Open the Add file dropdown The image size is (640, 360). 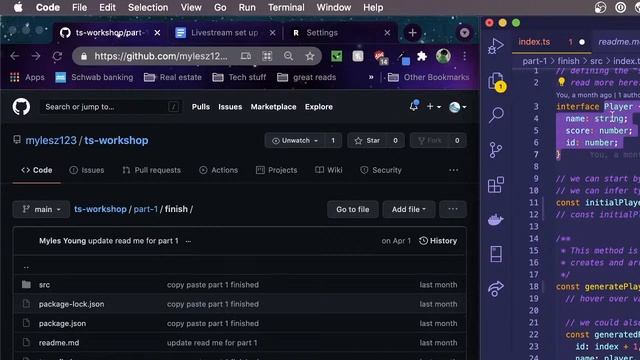(409, 209)
